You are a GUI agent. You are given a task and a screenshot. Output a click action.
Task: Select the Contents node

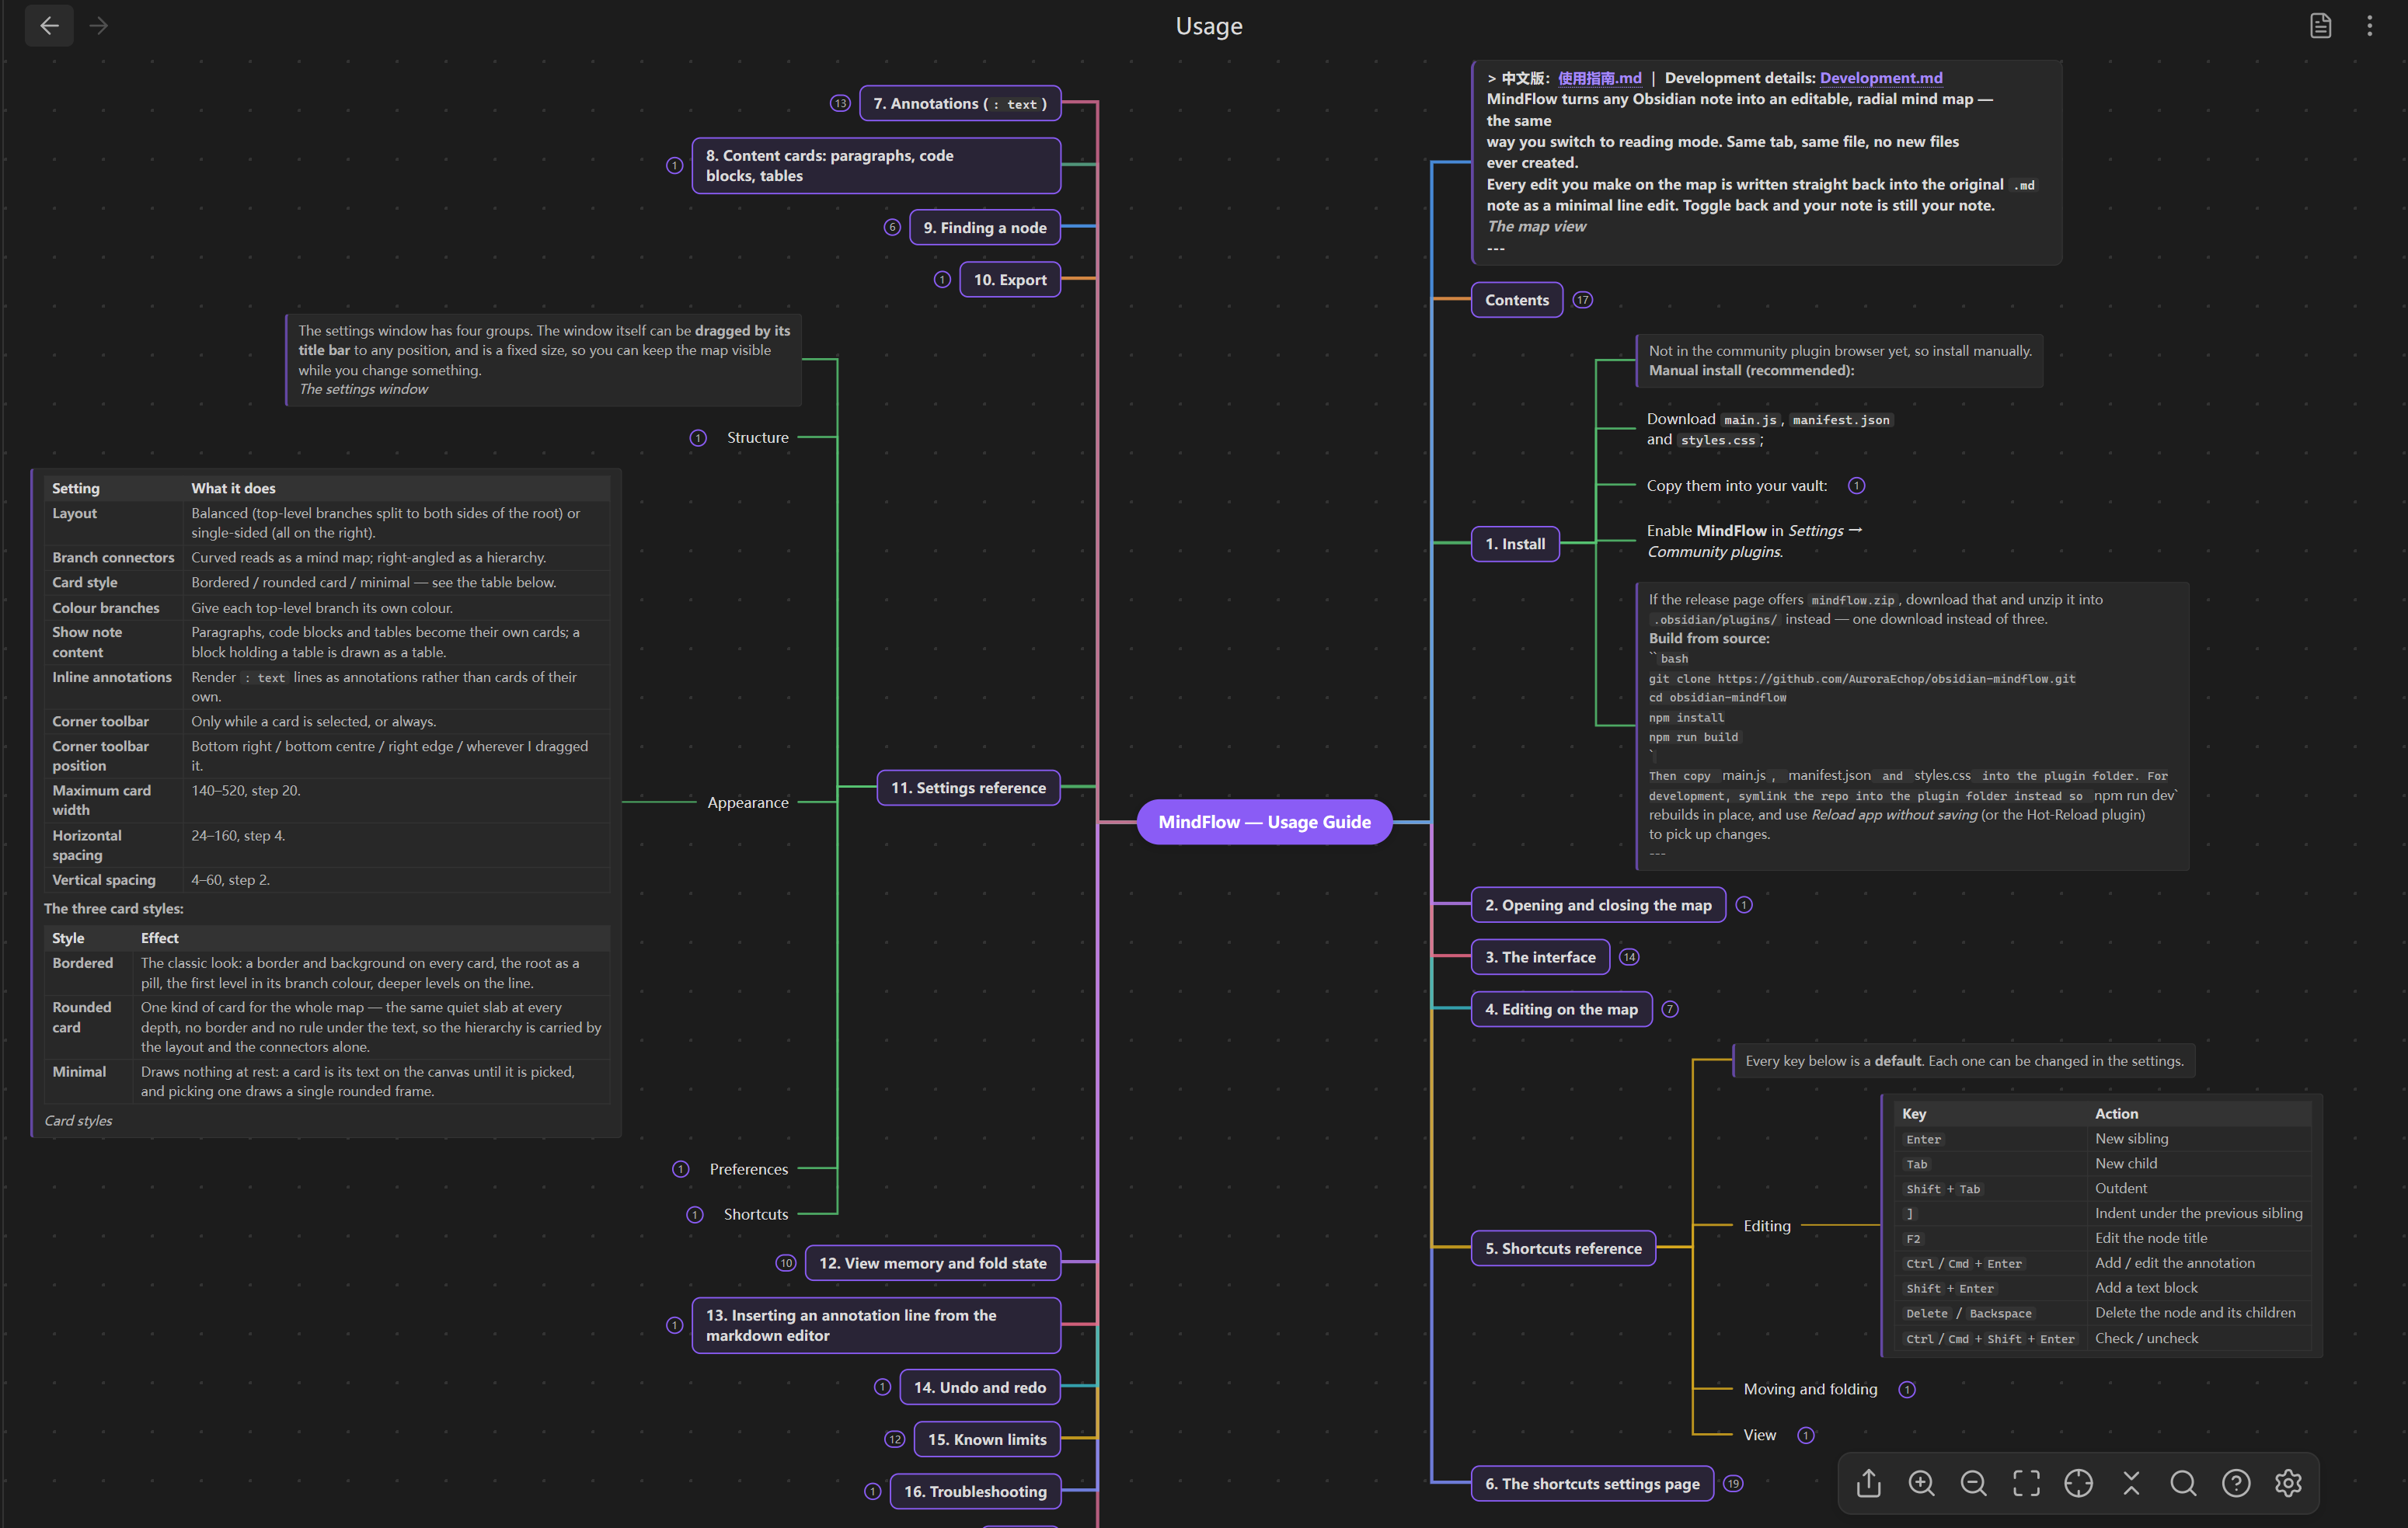[x=1517, y=299]
